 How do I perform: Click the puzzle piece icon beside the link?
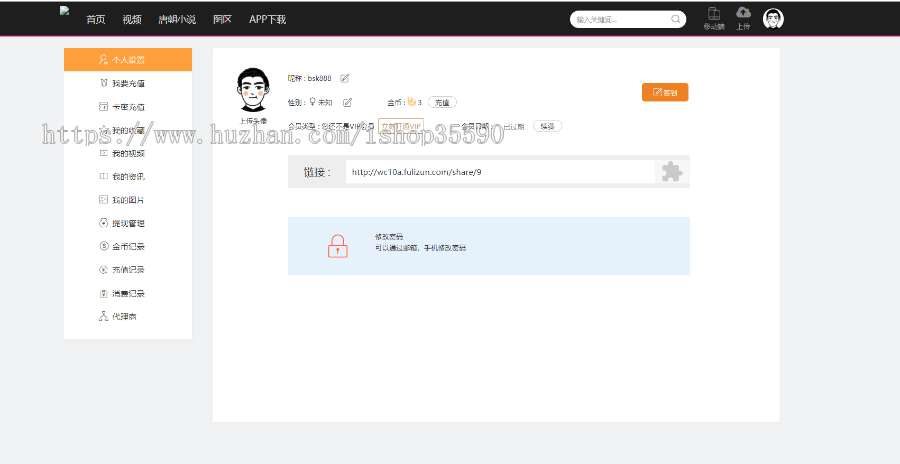(672, 172)
